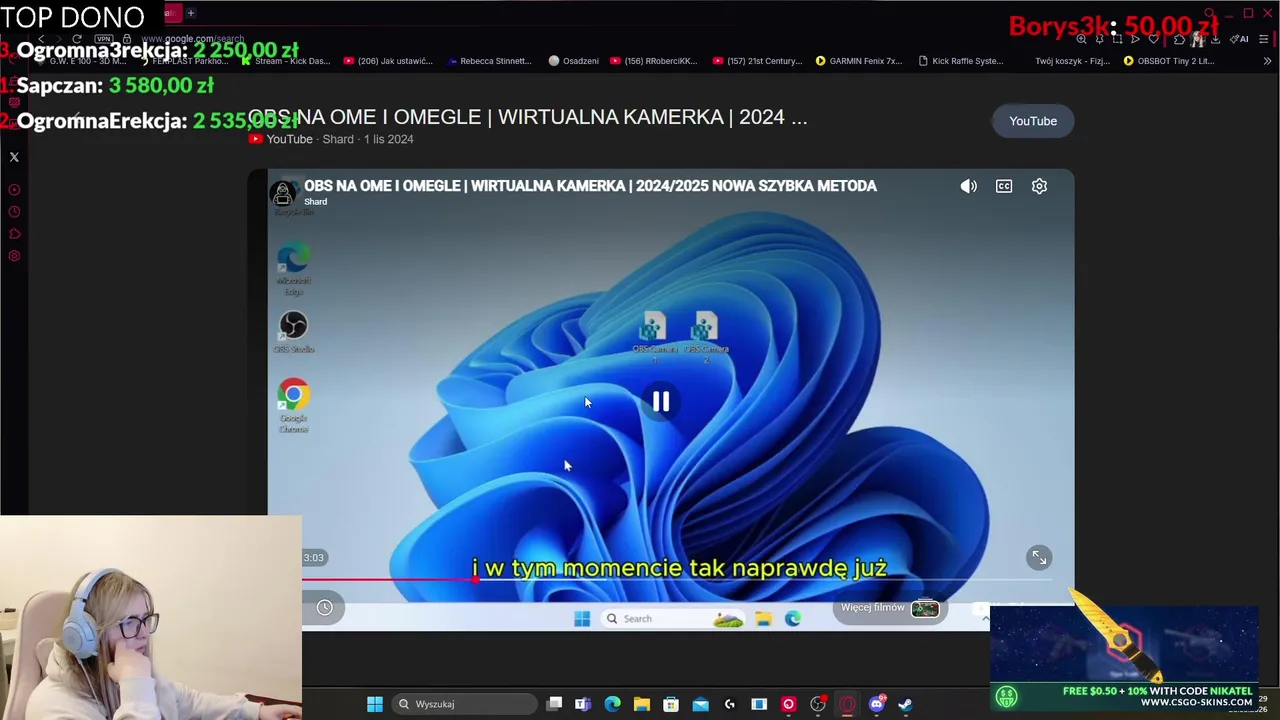The width and height of the screenshot is (1280, 720).
Task: Click the Wyszukaj taskbar search box
Action: 464,704
